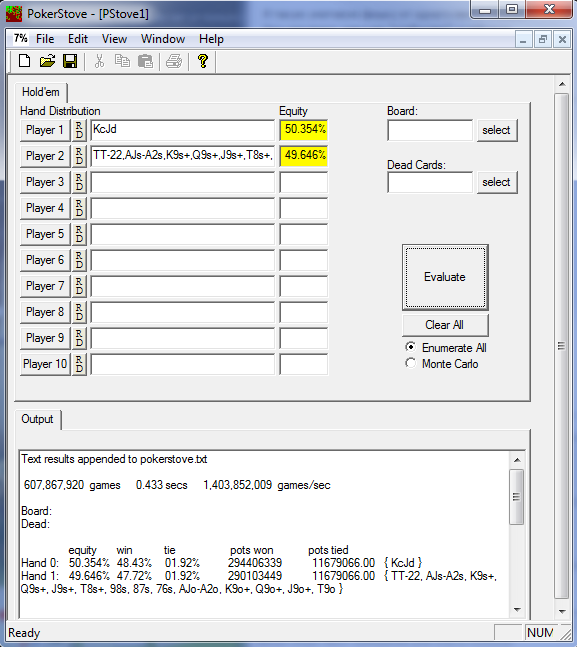Click the Player 5 button
577x647 pixels.
45,234
